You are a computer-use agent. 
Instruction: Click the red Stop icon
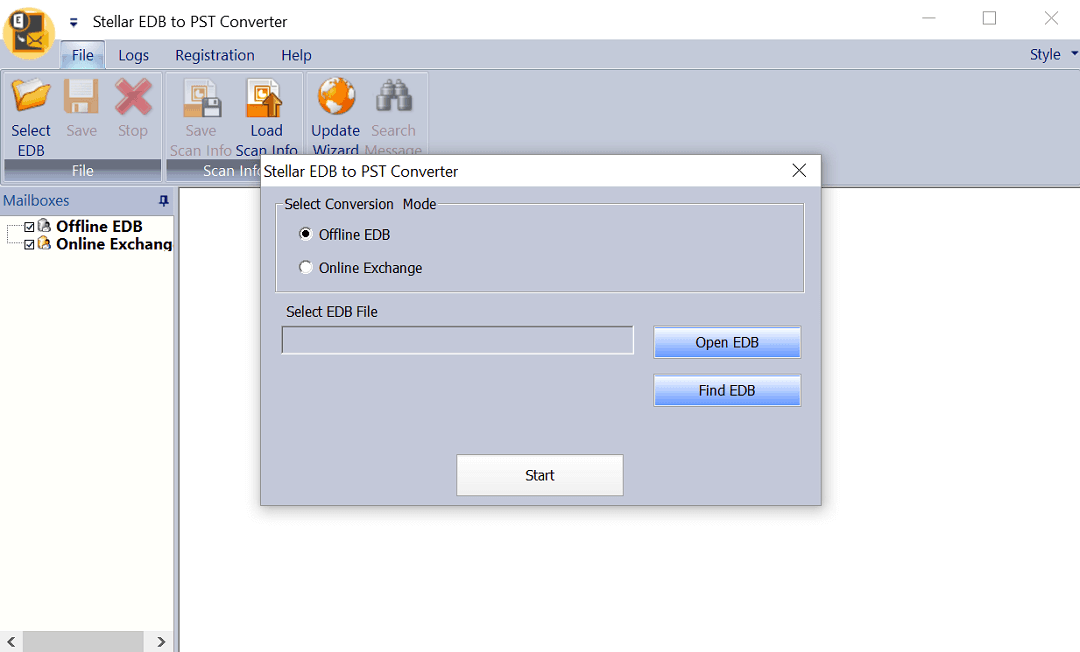pyautogui.click(x=133, y=96)
